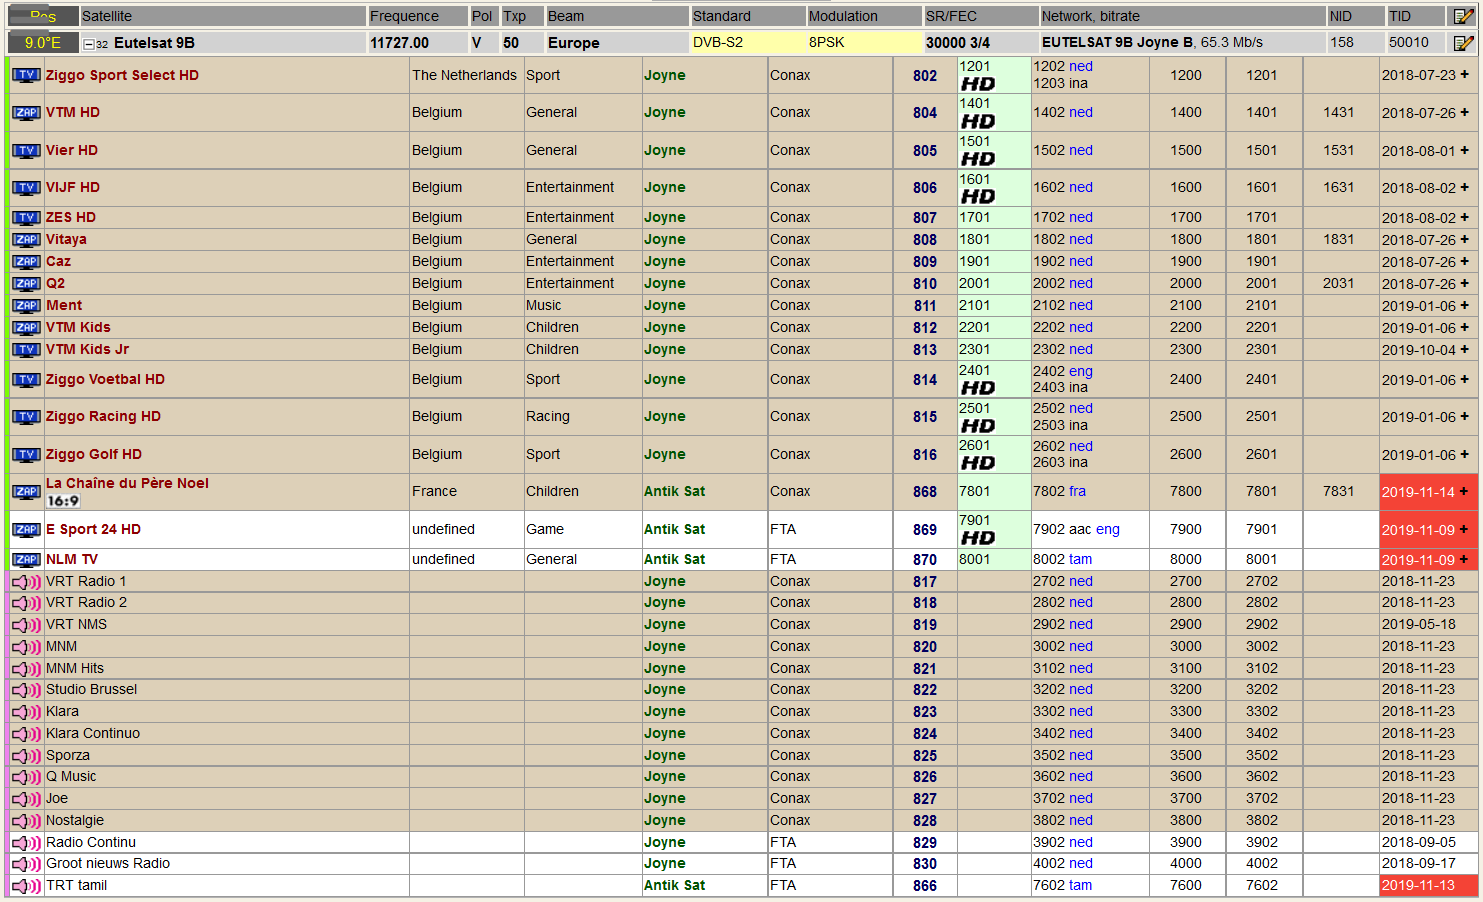Open the Eutelsat 9B satellite link
This screenshot has width=1483, height=902.
(x=154, y=43)
